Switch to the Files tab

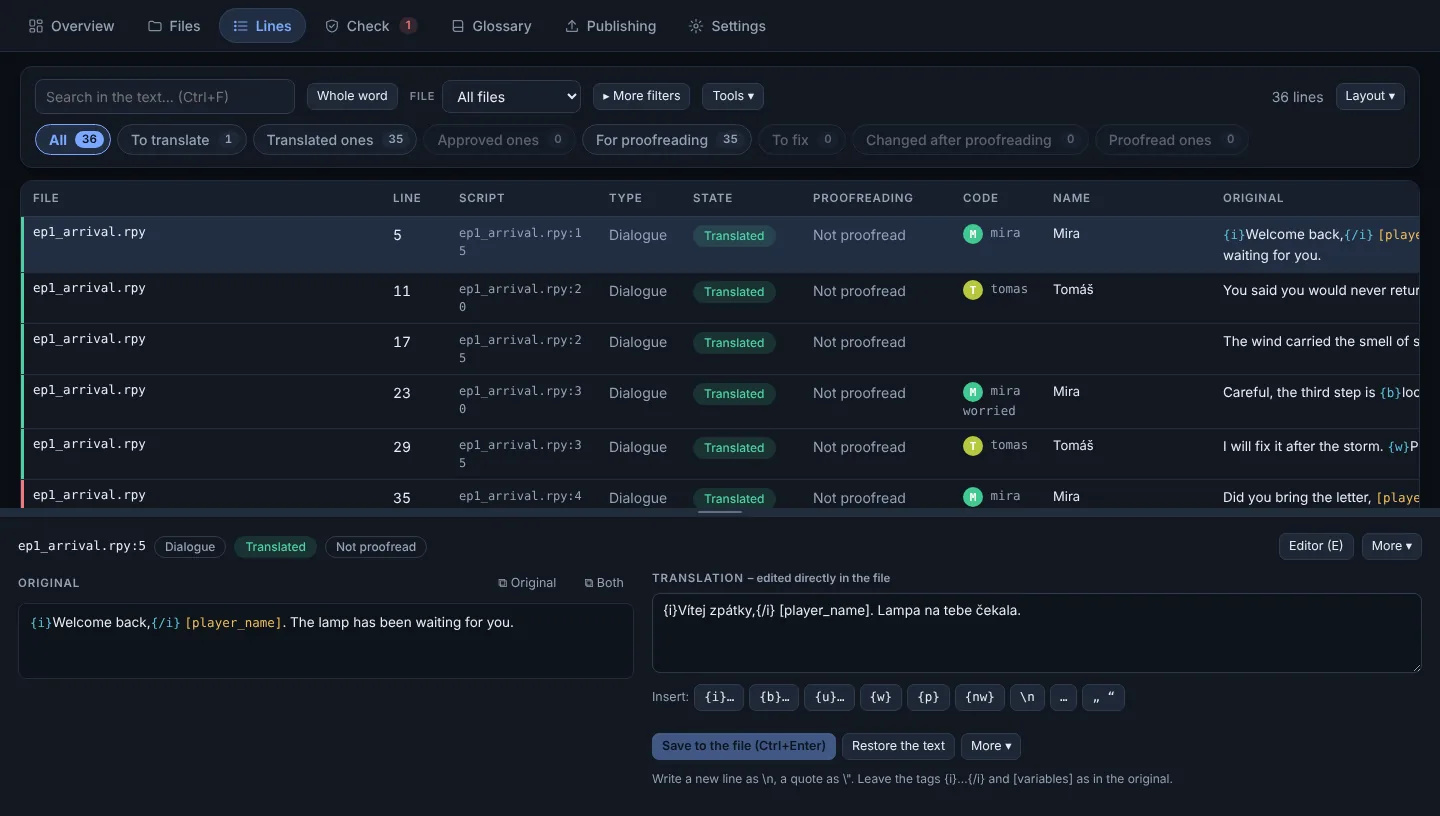click(174, 26)
